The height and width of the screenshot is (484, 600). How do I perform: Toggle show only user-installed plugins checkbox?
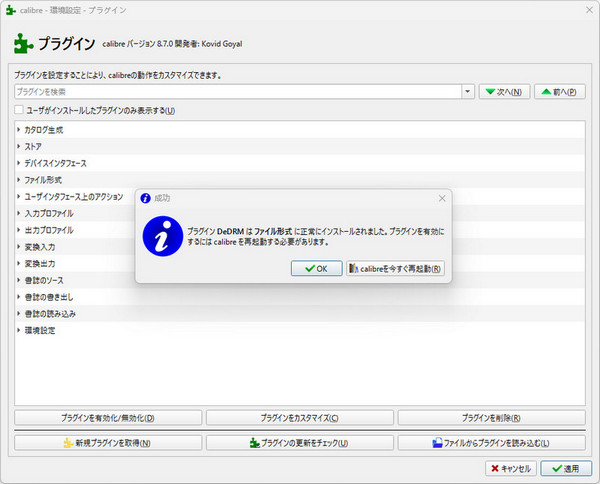(19, 110)
